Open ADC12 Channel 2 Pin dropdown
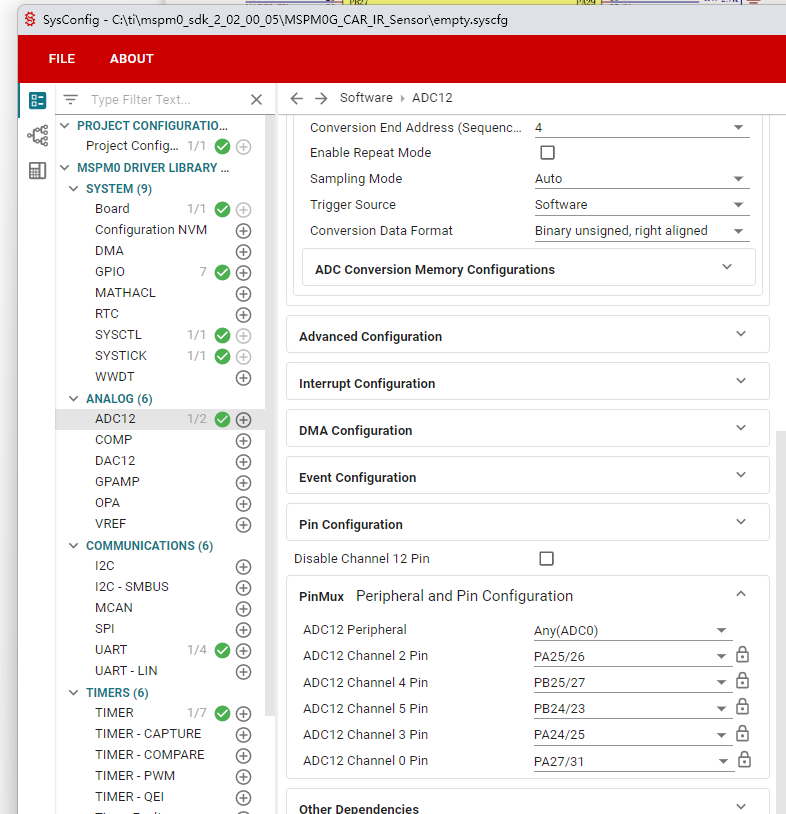 [633, 657]
